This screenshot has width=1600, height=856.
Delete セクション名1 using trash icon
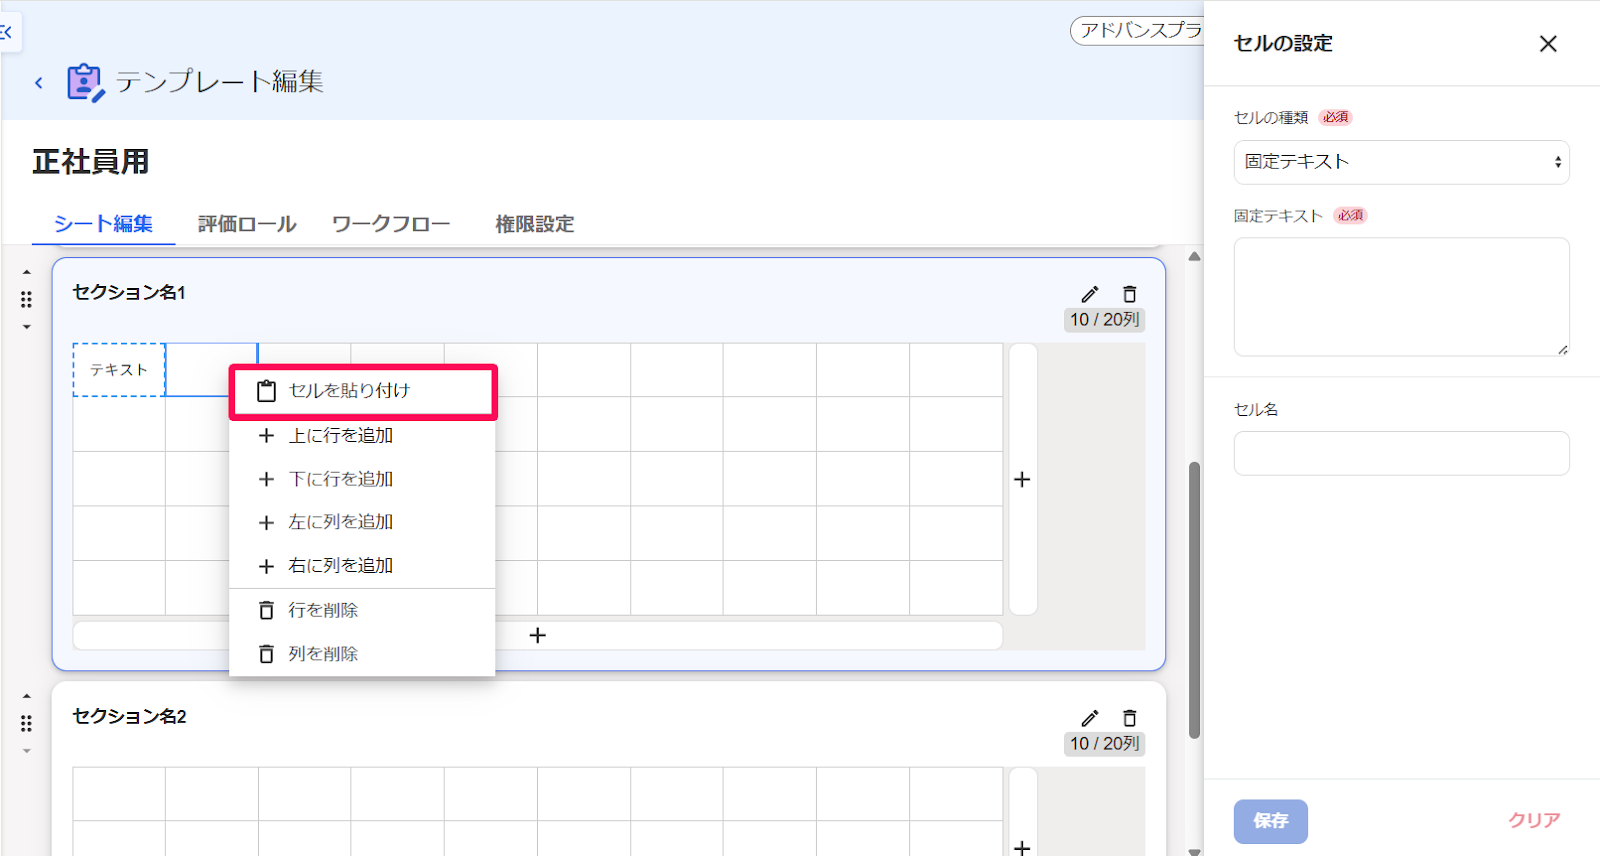click(1129, 294)
